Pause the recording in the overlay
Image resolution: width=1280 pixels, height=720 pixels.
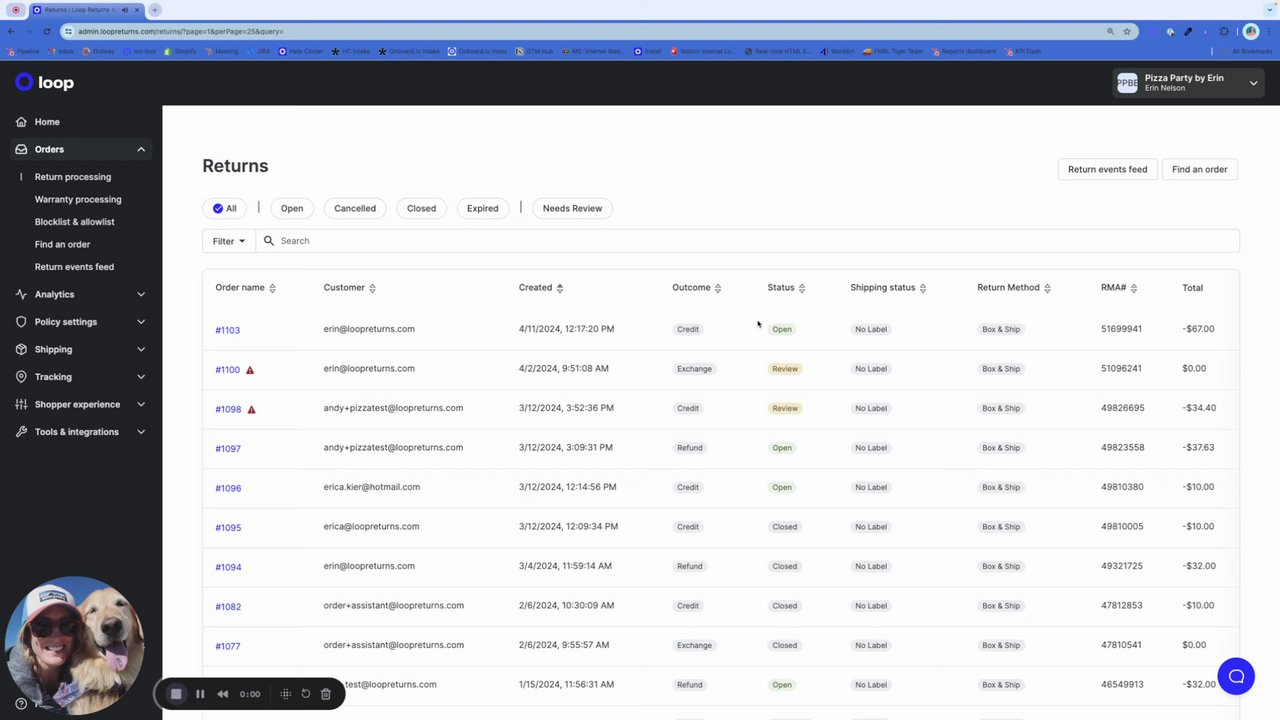(x=200, y=694)
